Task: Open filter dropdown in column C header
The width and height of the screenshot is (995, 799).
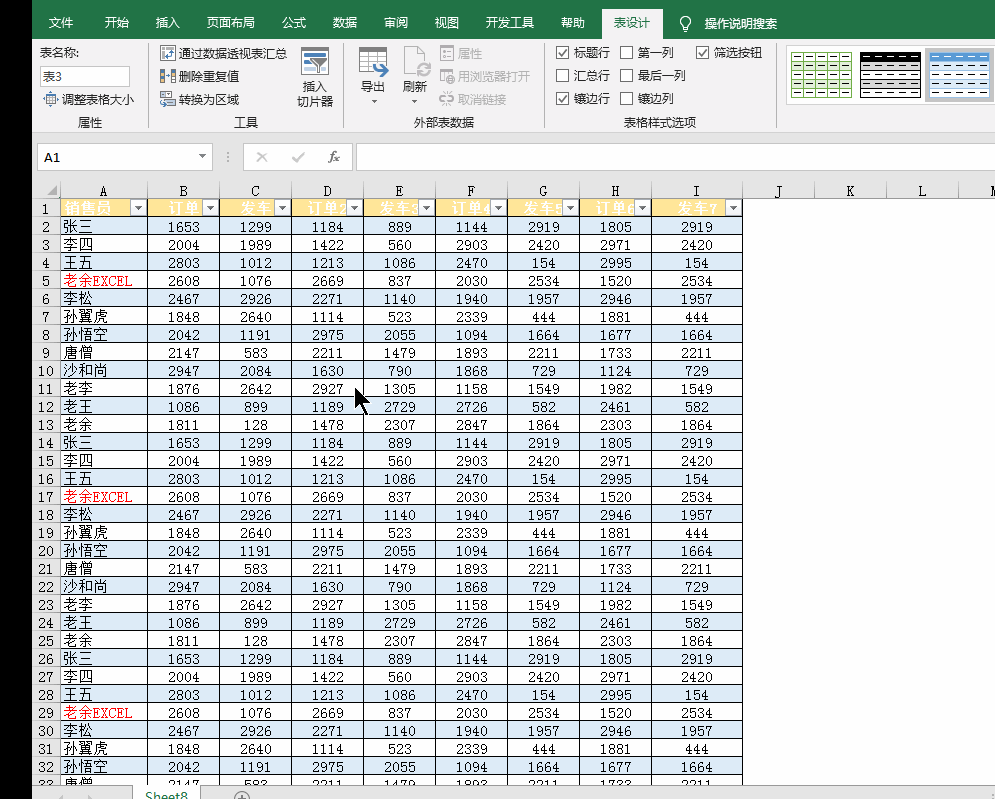Action: click(282, 208)
